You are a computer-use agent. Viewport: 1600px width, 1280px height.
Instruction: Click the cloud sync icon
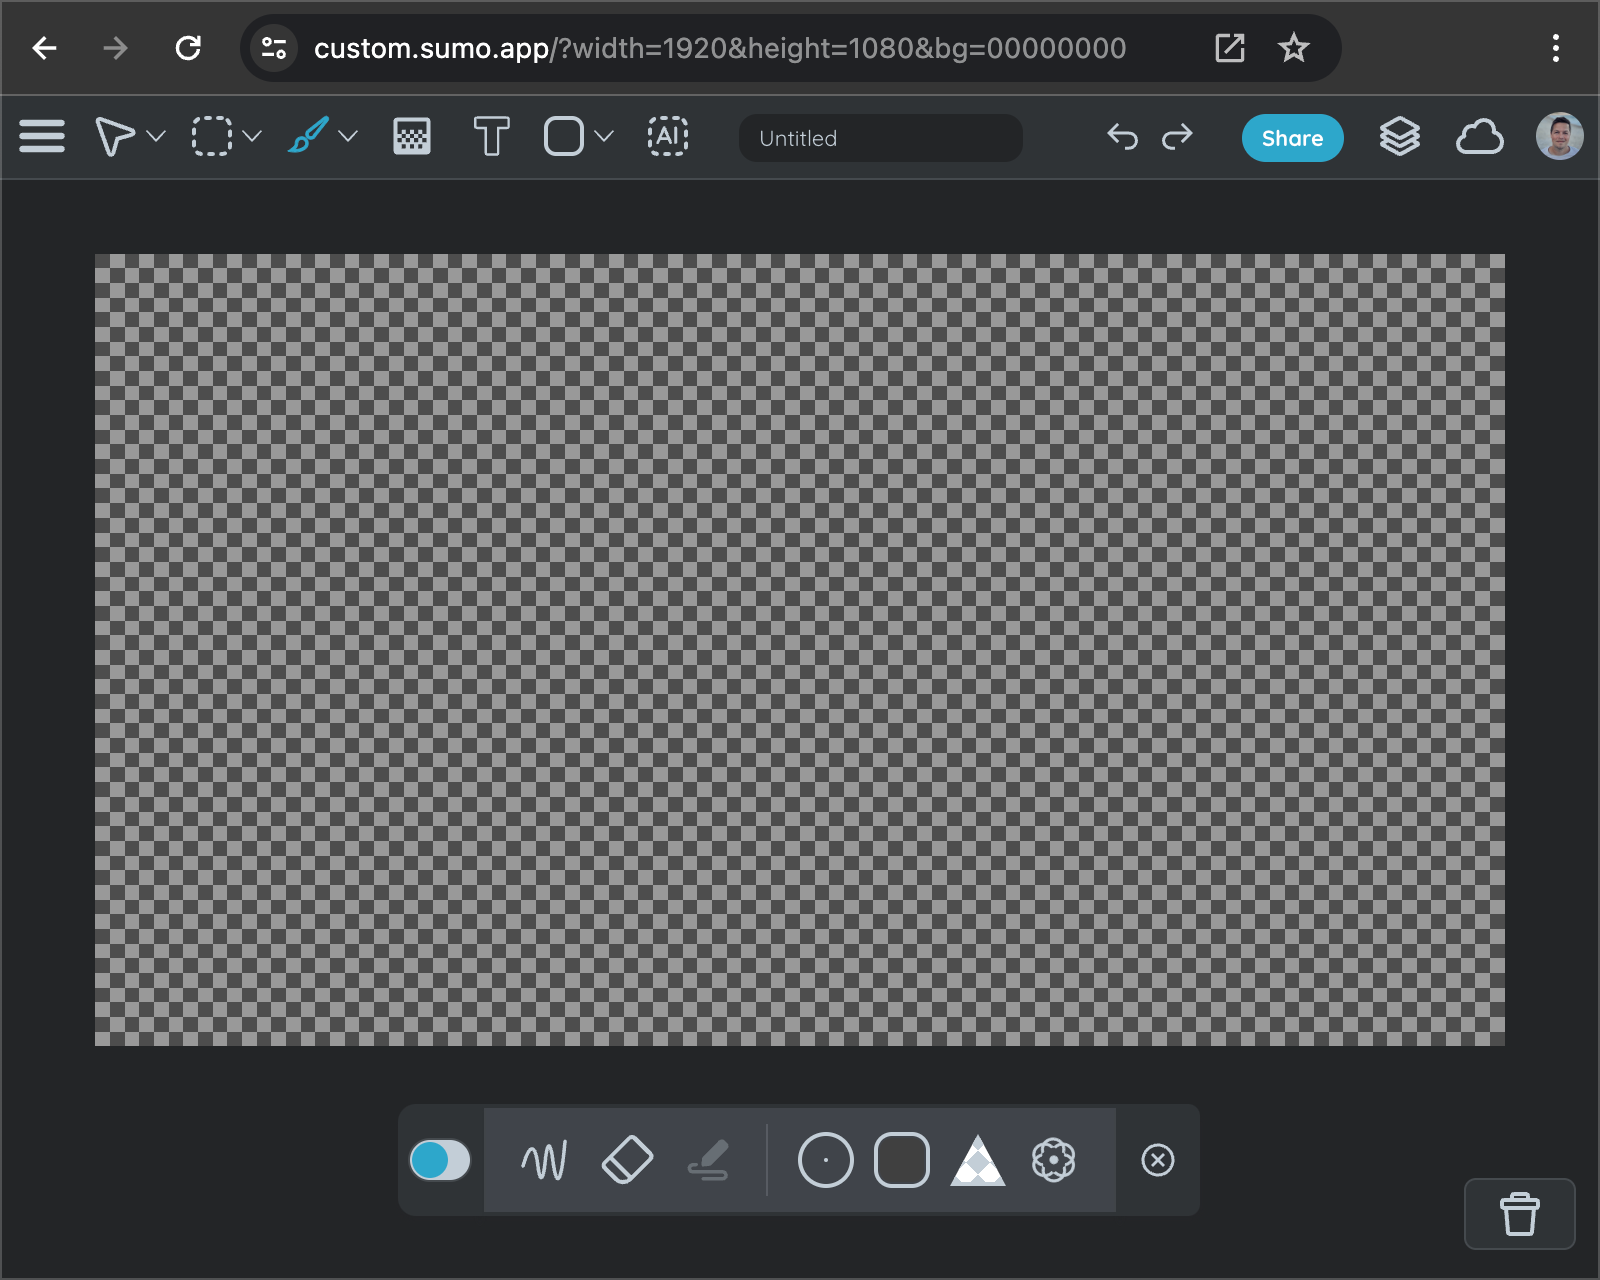[x=1479, y=136]
